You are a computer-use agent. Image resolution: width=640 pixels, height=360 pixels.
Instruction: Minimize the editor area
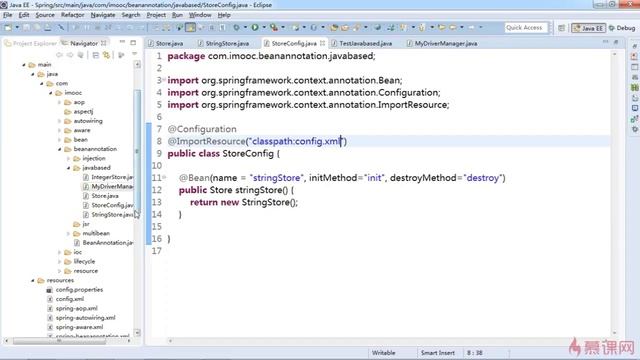pos(605,42)
